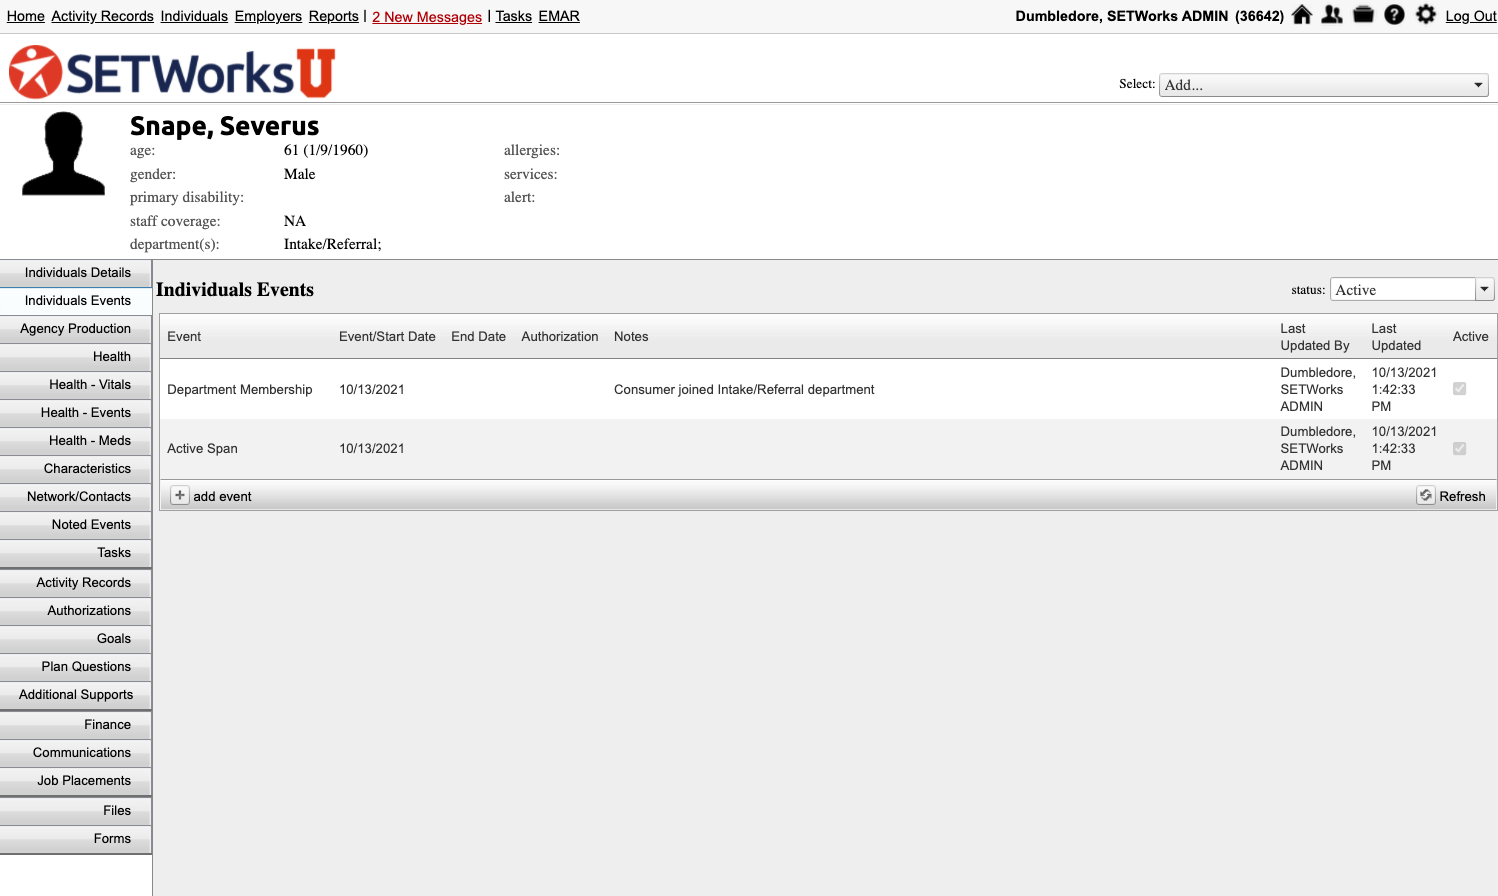The height and width of the screenshot is (896, 1498).
Task: Open Finance sidebar tab
Action: click(x=76, y=724)
